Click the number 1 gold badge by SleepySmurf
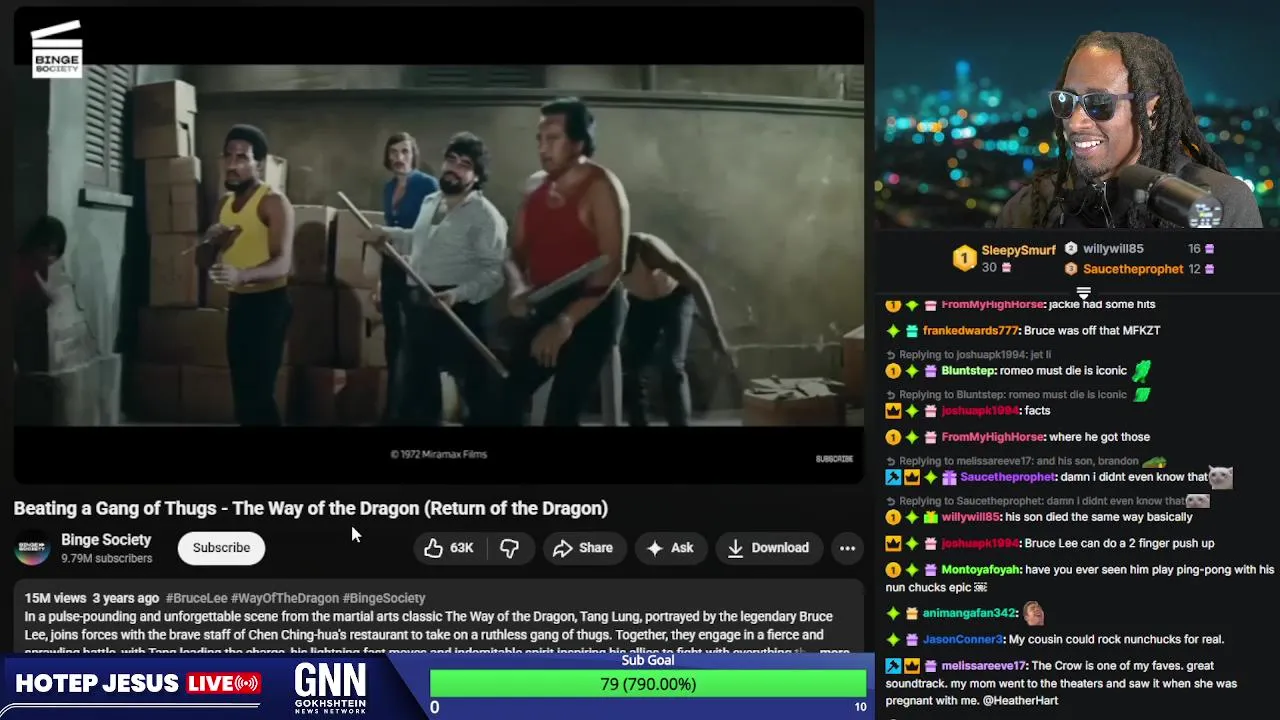The width and height of the screenshot is (1280, 720). [964, 258]
